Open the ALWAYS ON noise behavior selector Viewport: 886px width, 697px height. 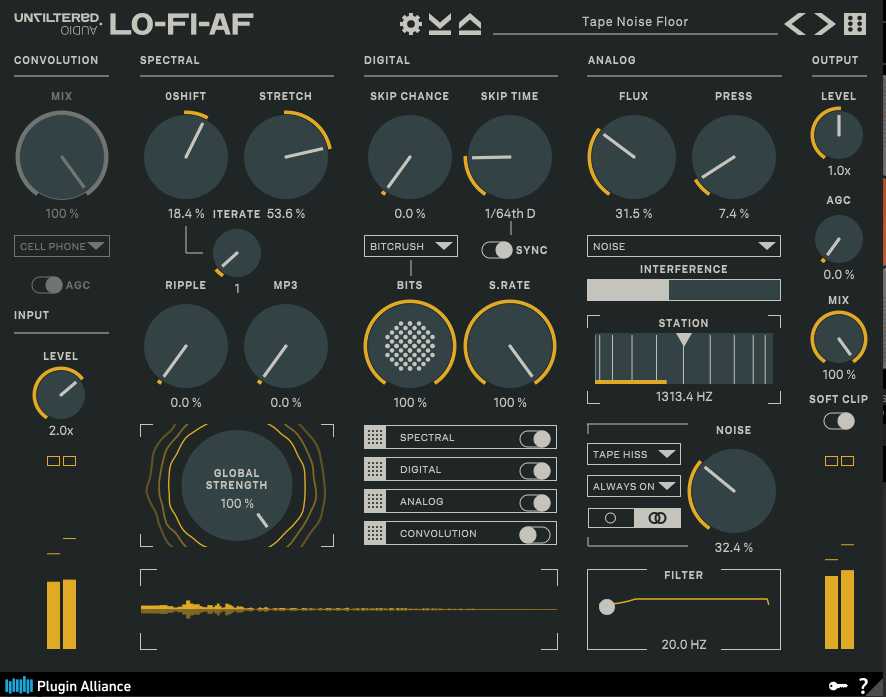pyautogui.click(x=633, y=487)
